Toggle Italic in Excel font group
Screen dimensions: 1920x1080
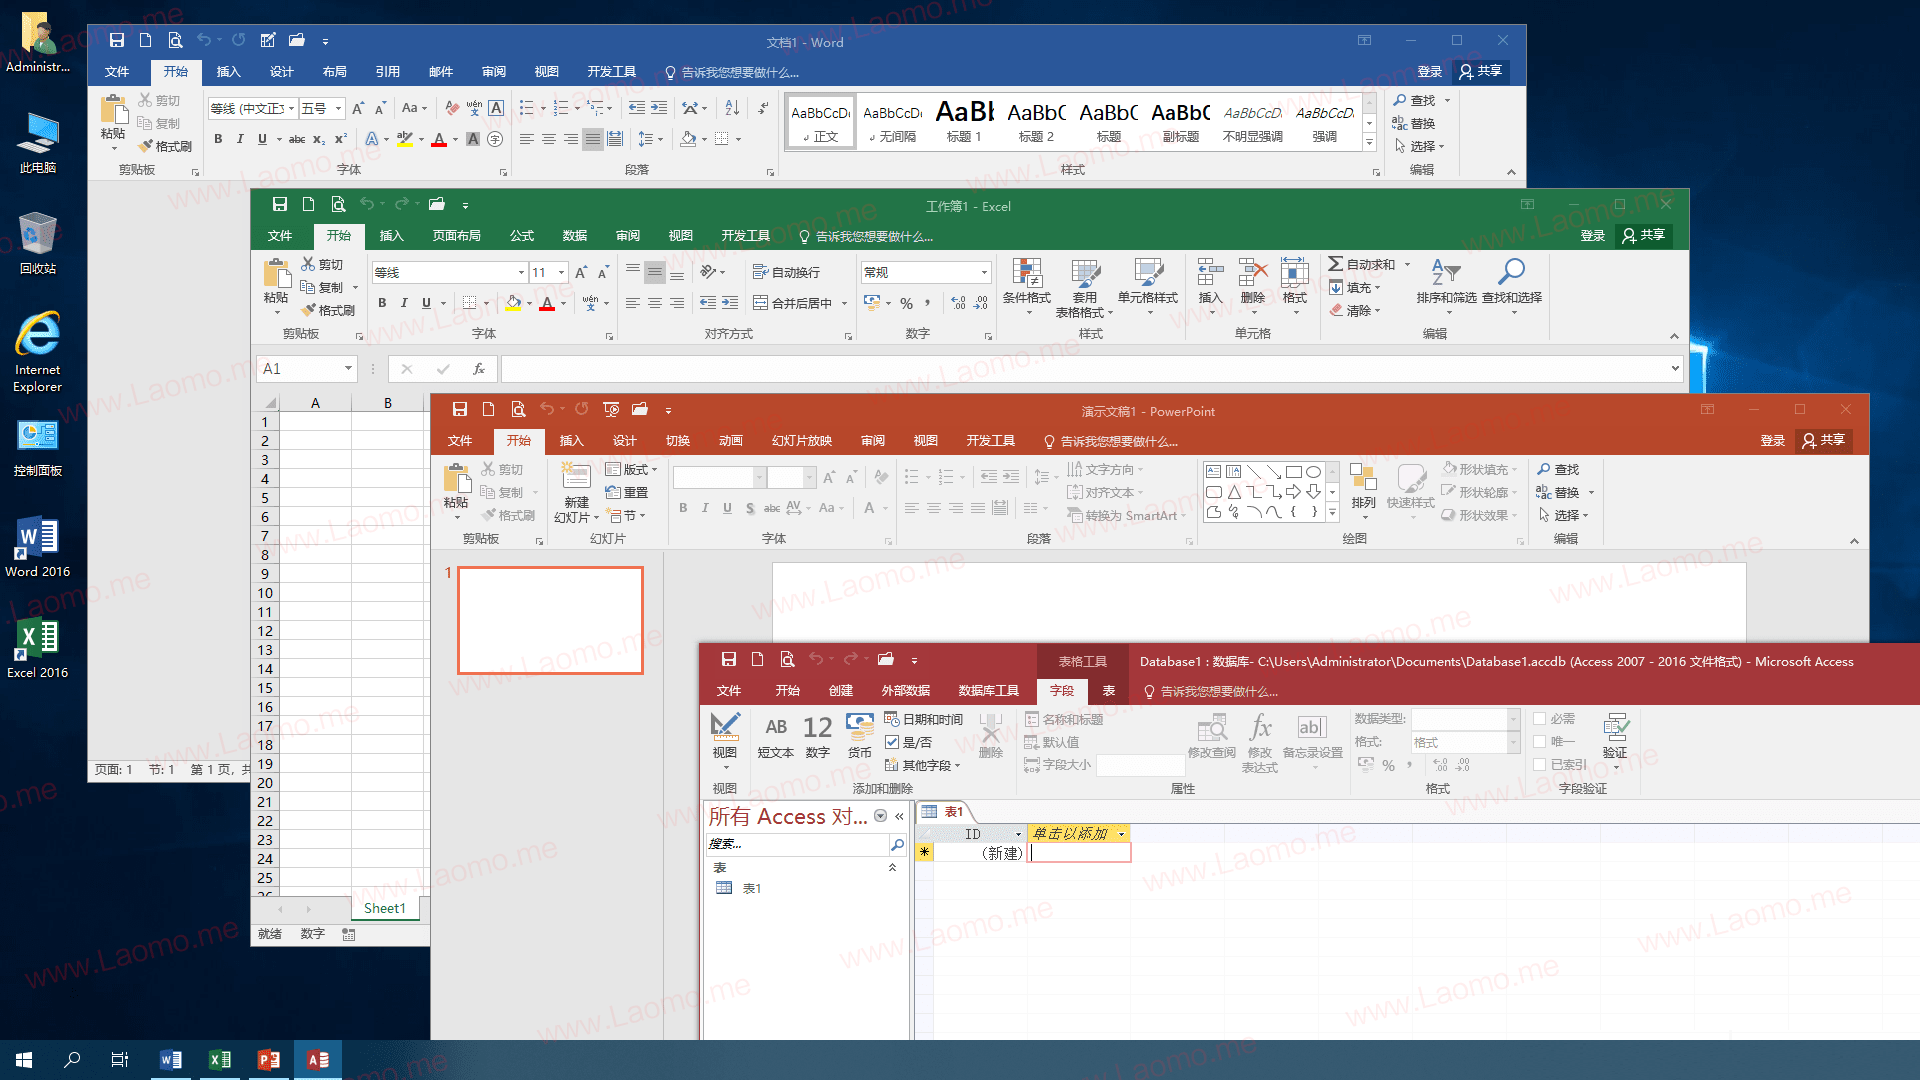[x=404, y=303]
